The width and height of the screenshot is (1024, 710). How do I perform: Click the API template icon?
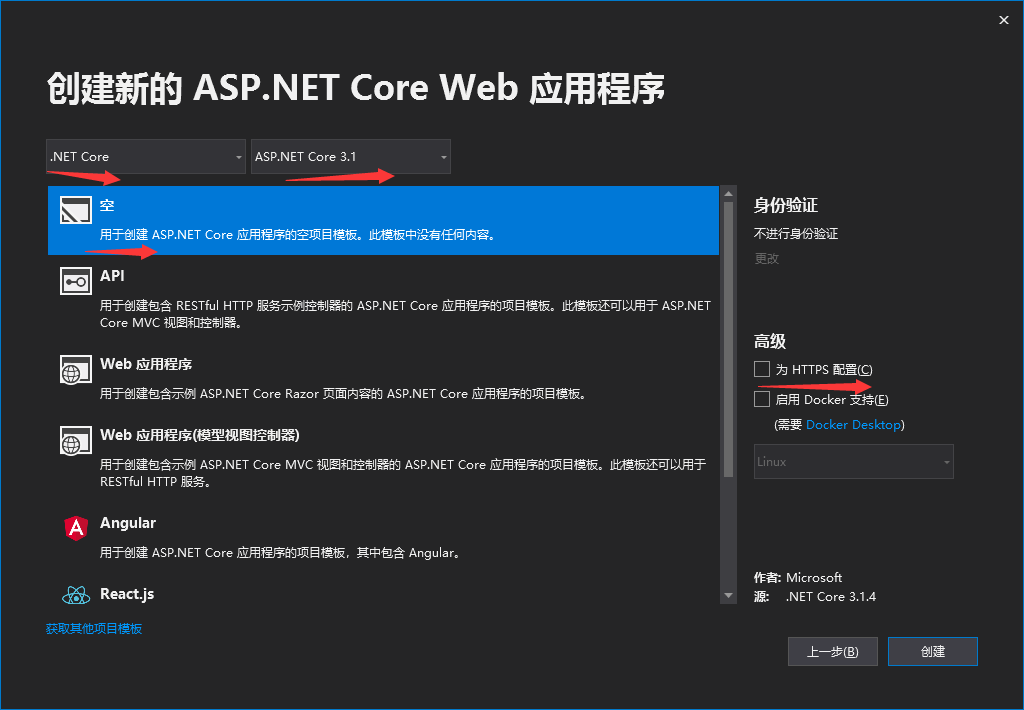(x=76, y=282)
